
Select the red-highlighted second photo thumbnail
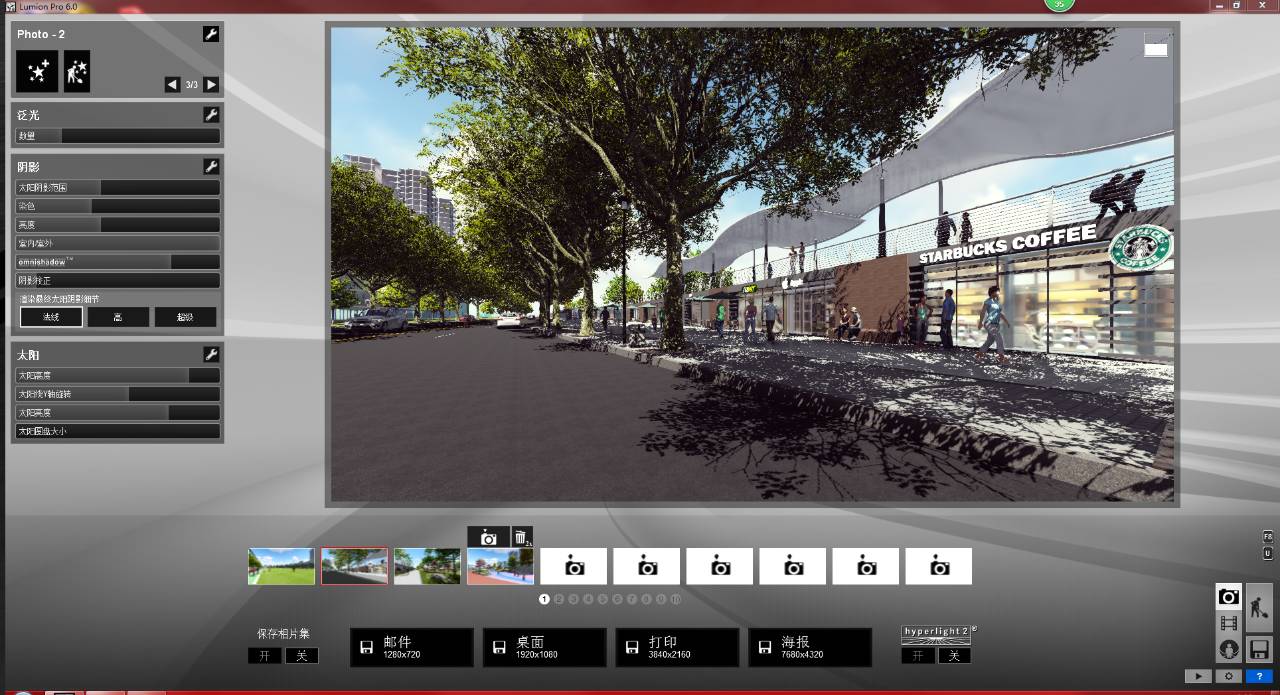(x=354, y=566)
